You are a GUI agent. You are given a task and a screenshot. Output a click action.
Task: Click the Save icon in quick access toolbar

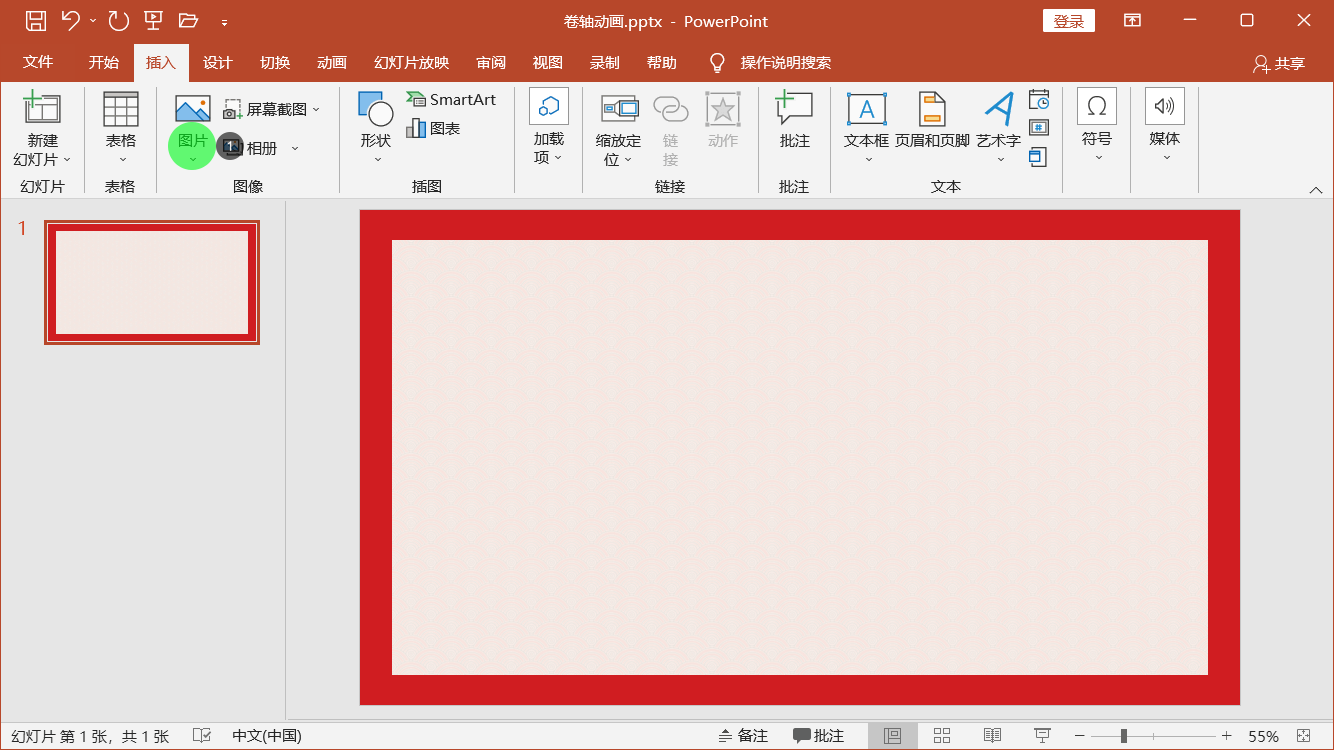pos(36,20)
